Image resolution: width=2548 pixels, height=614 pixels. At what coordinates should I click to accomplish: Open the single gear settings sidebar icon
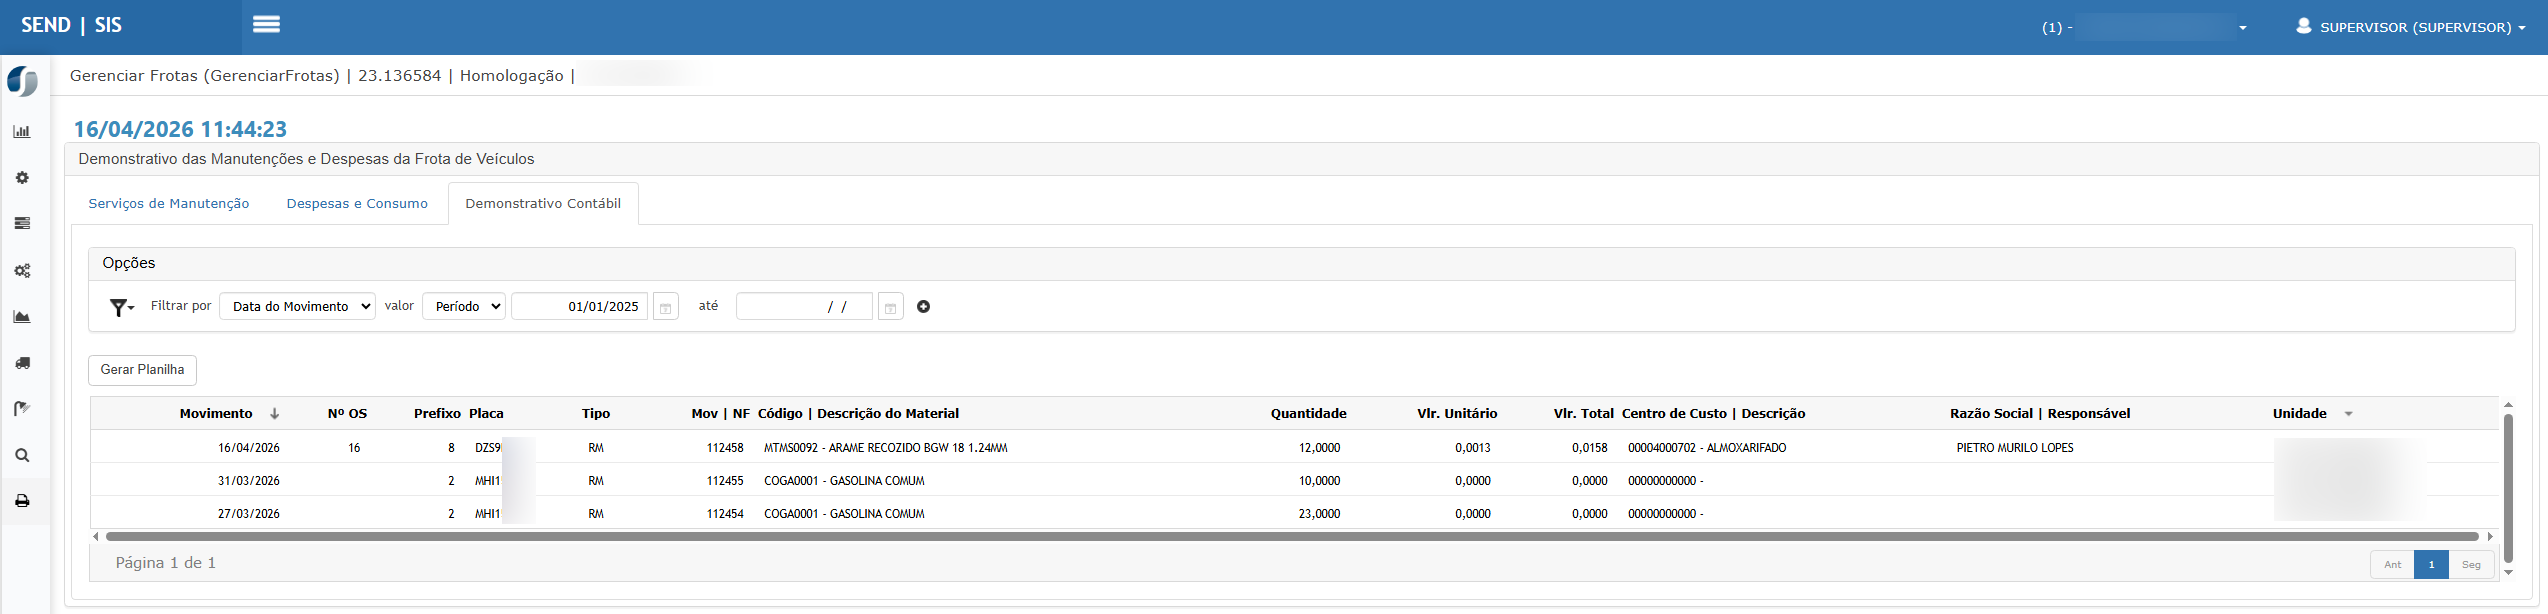point(22,178)
